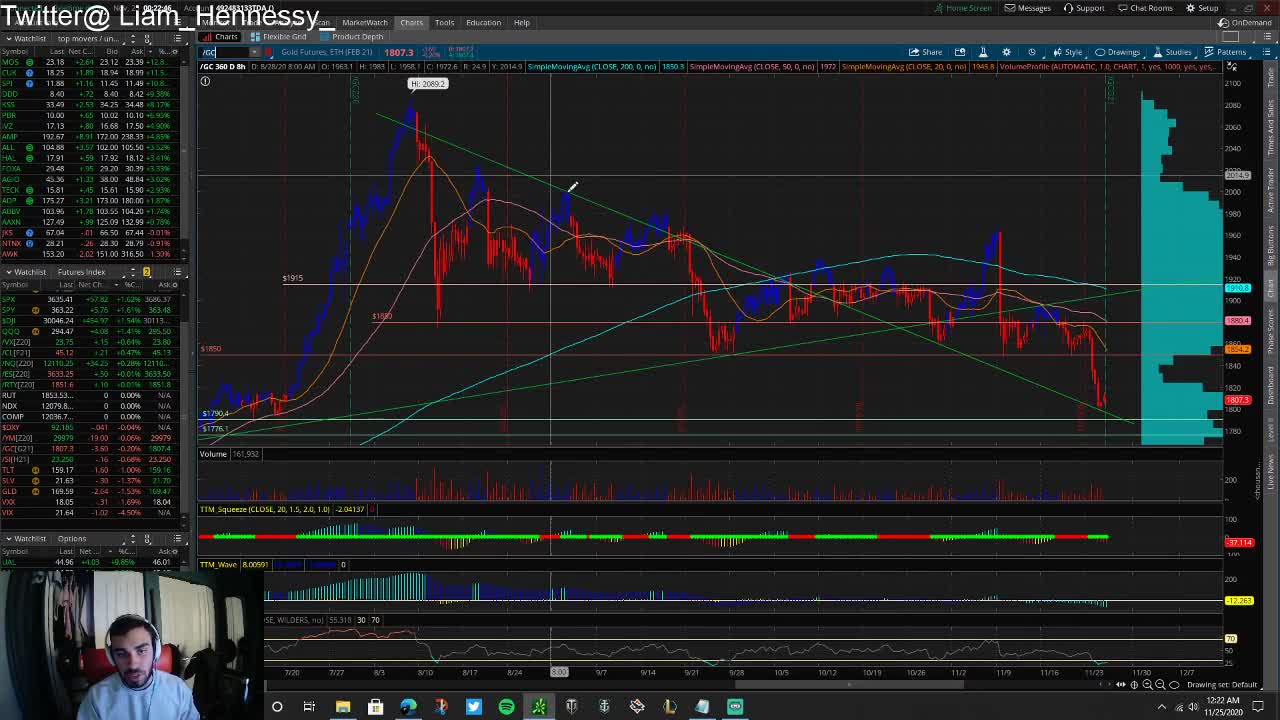1280x720 pixels.
Task: Switch to the MarketWatch tab
Action: [364, 22]
